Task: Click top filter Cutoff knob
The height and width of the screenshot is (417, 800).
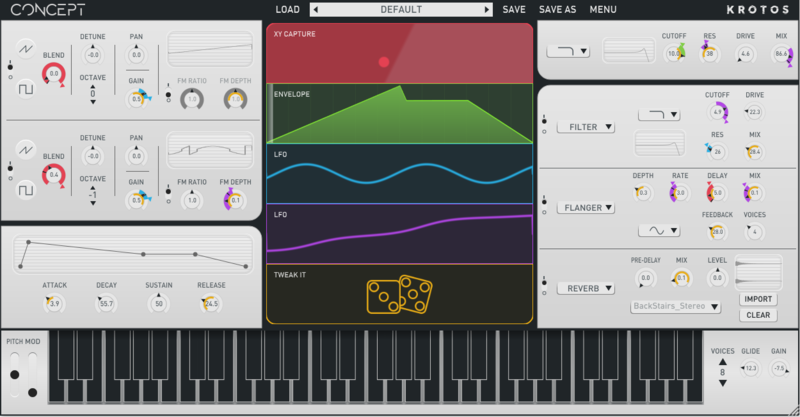Action: [x=674, y=53]
